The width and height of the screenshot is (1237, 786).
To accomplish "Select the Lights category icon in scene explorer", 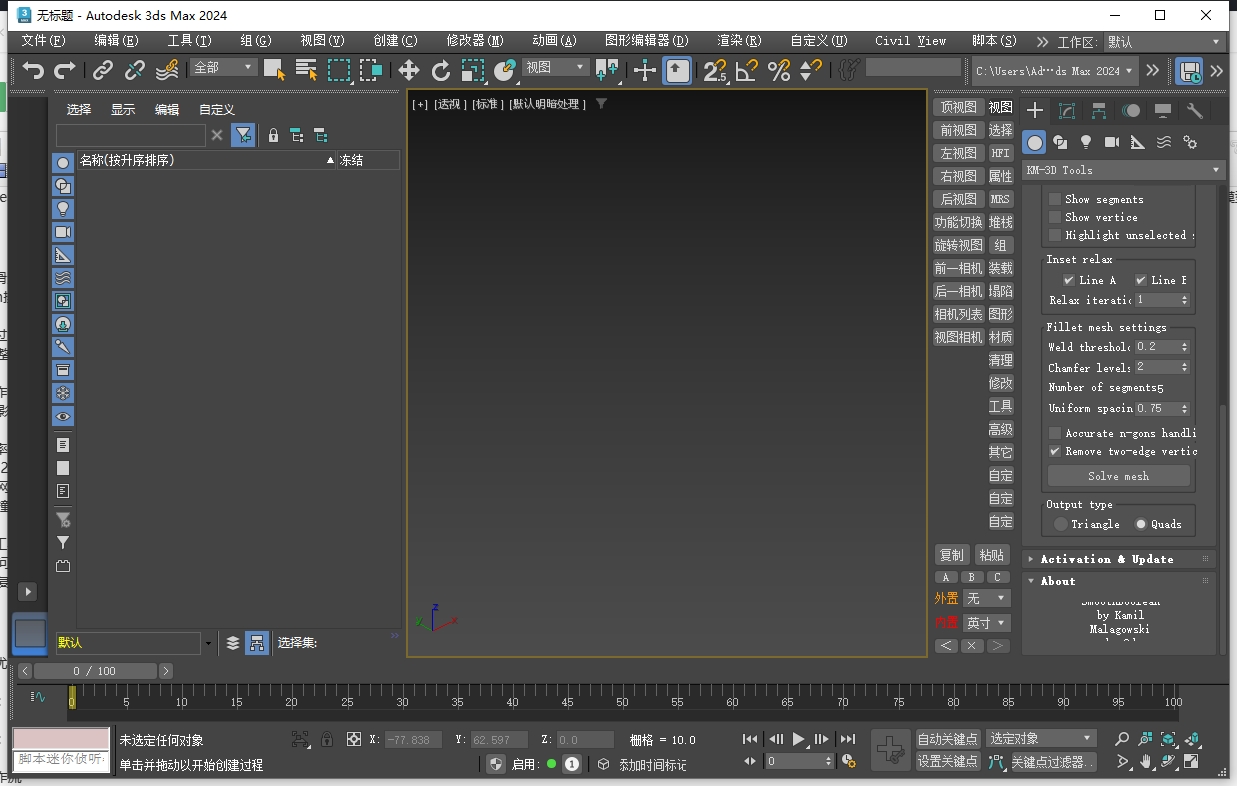I will [63, 209].
